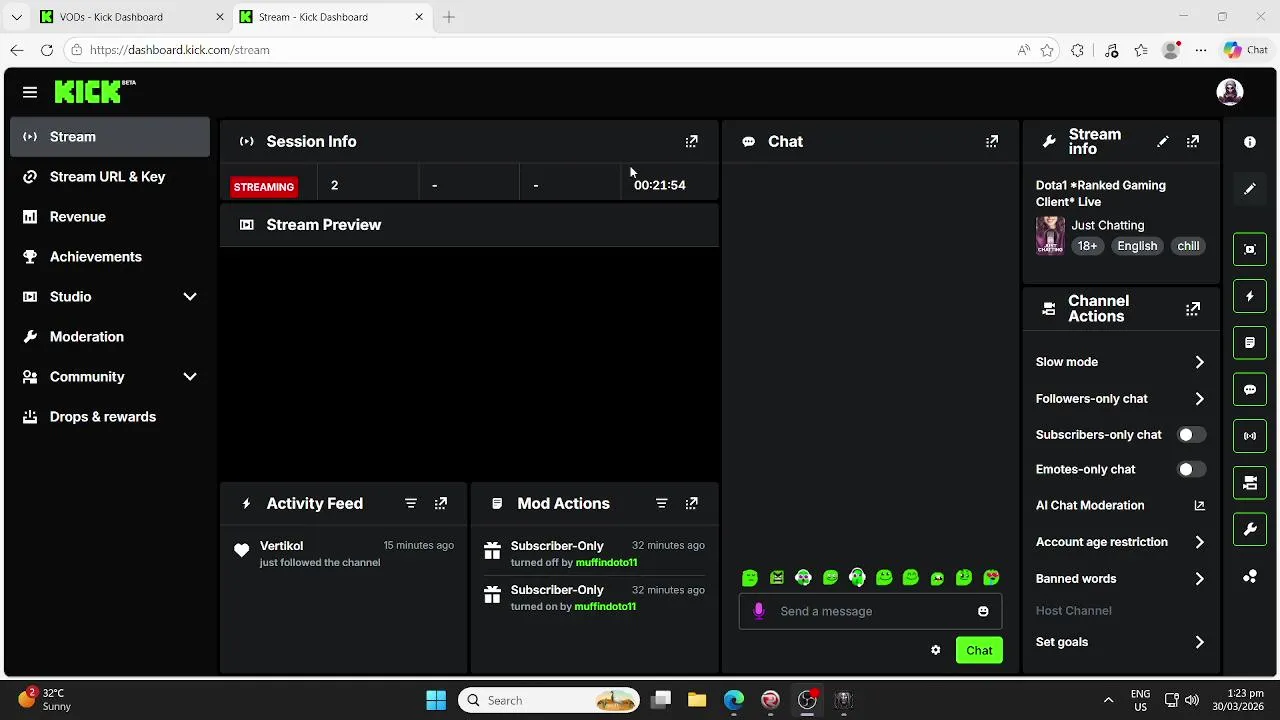Pop out the Session Info panel
The image size is (1280, 720).
[691, 142]
